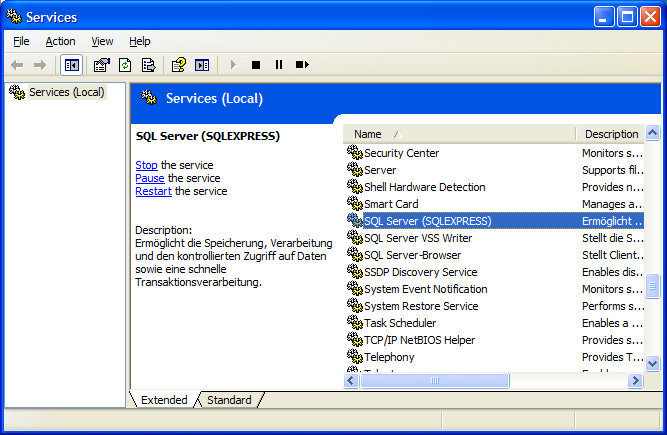Click the gear icon for Security Center
This screenshot has width=667, height=435.
[354, 152]
